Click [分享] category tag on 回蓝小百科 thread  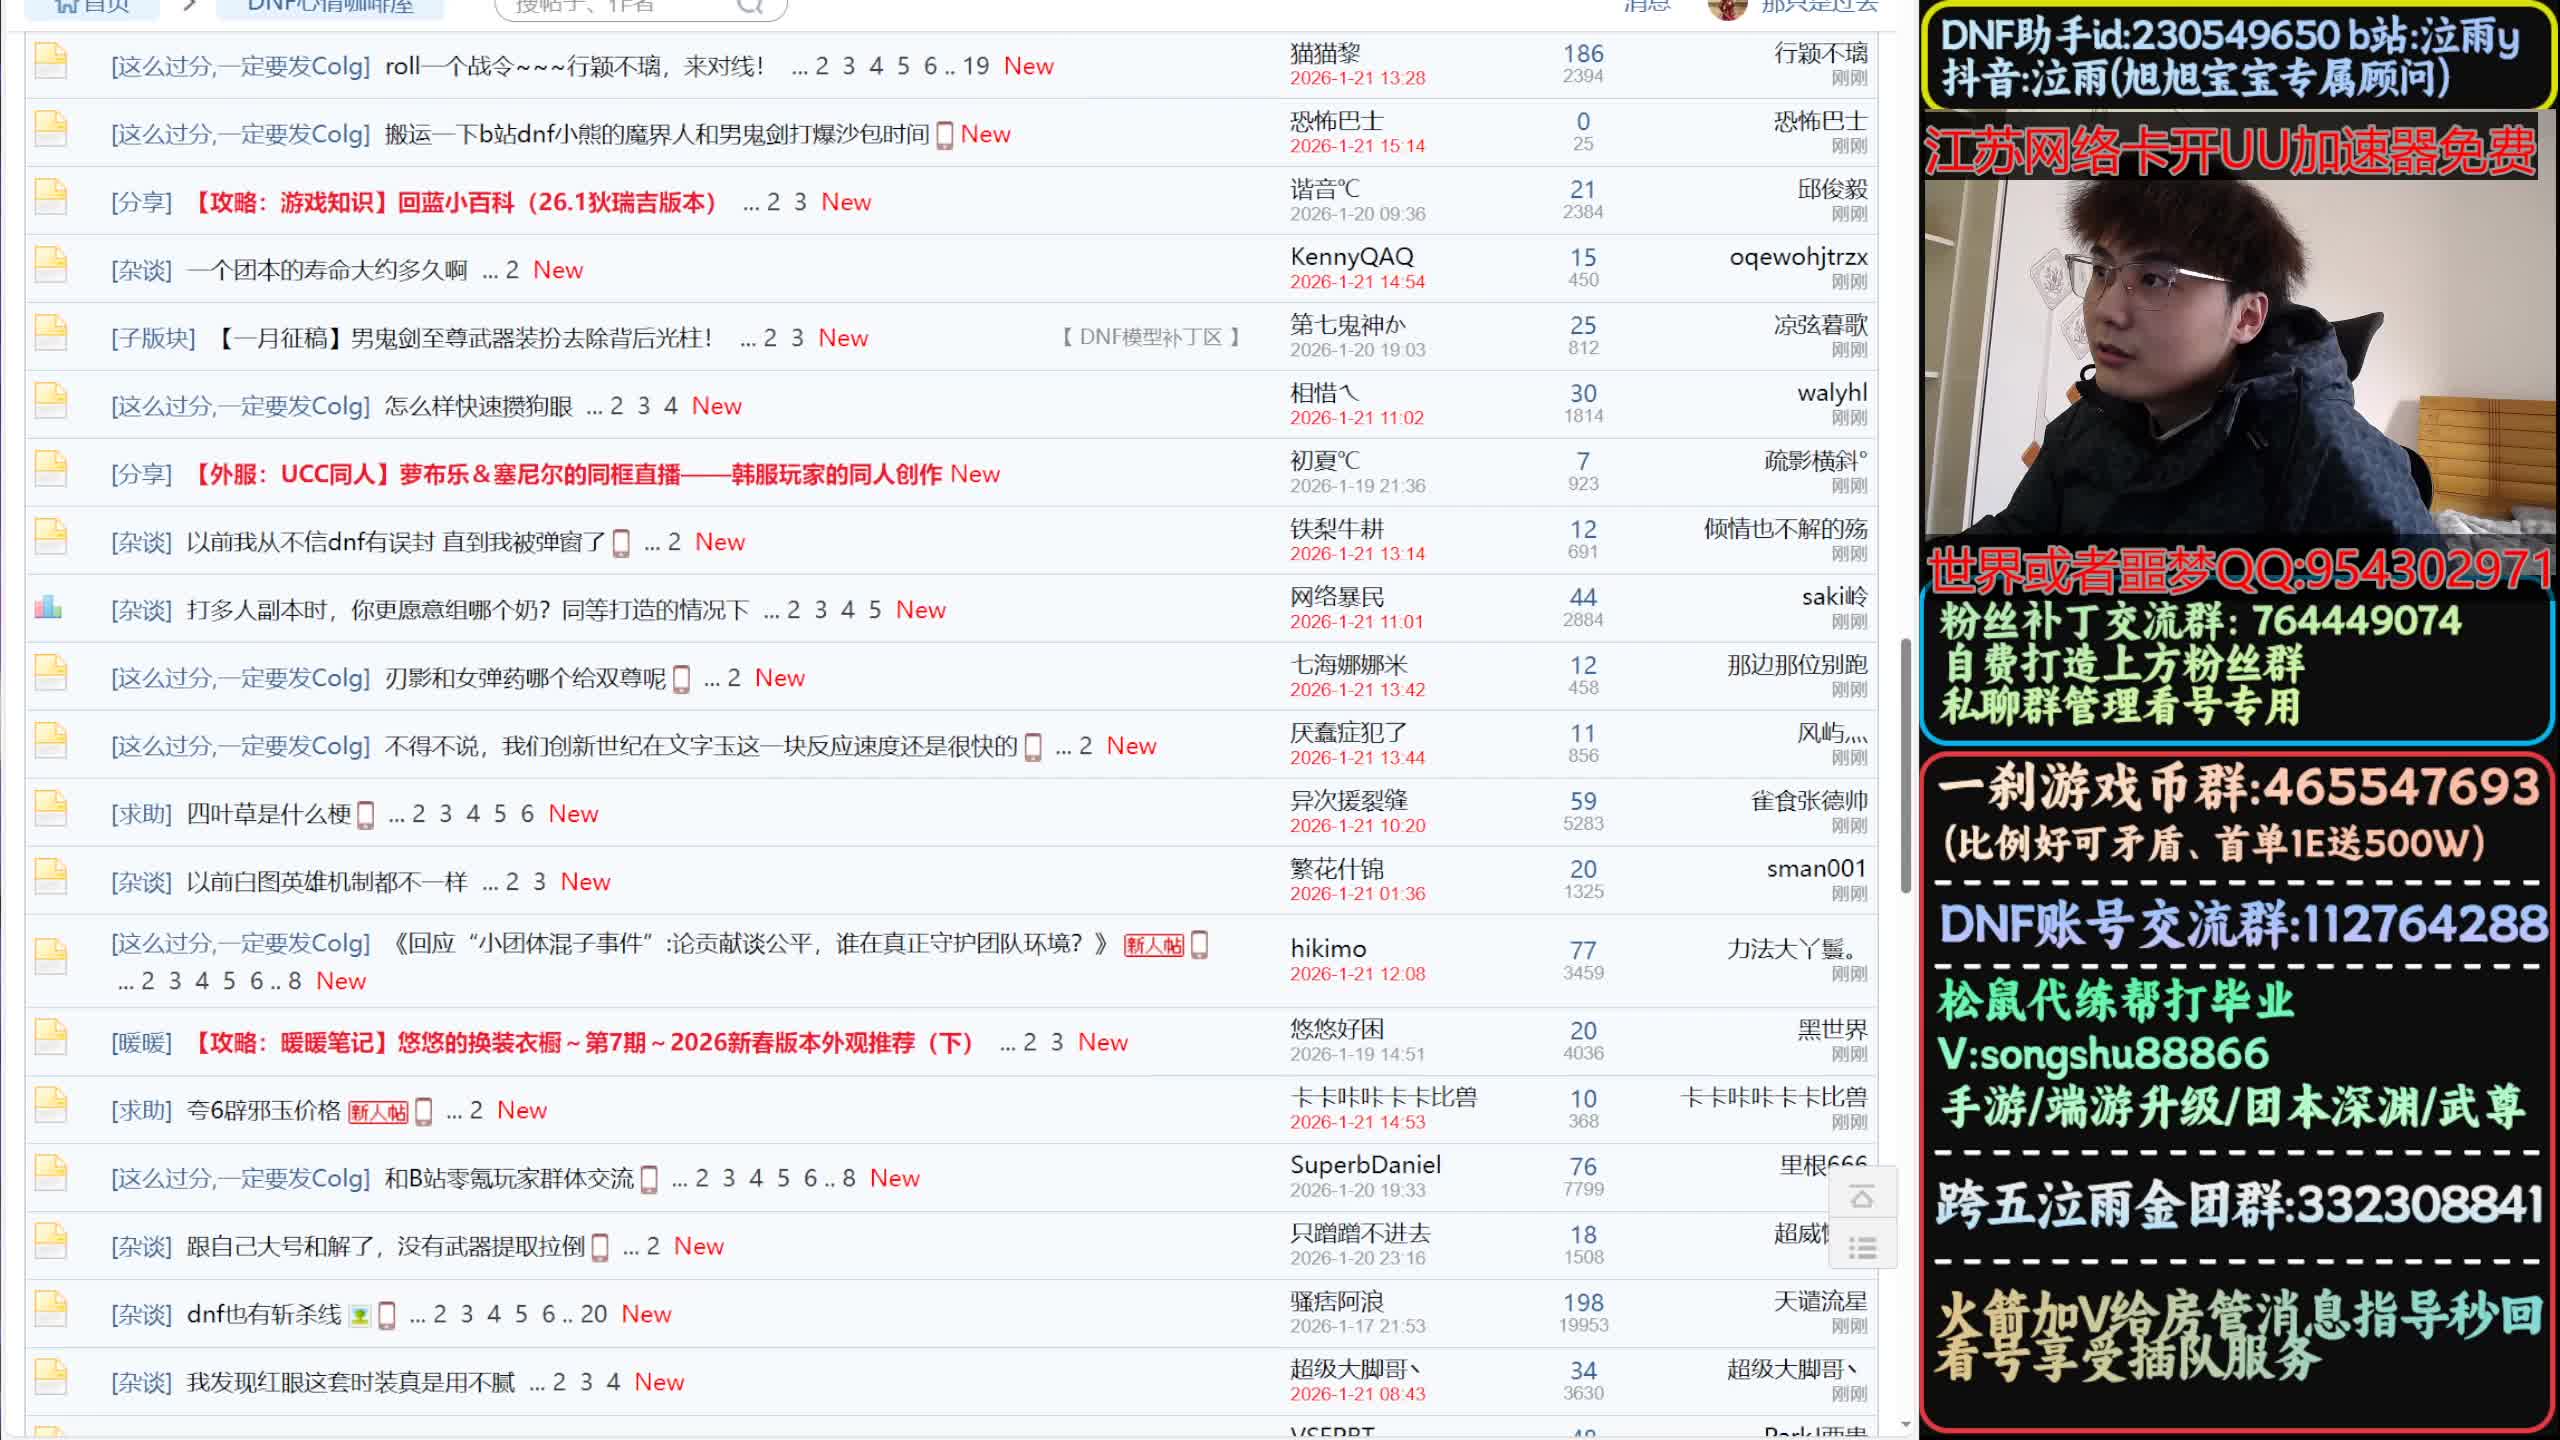click(141, 202)
